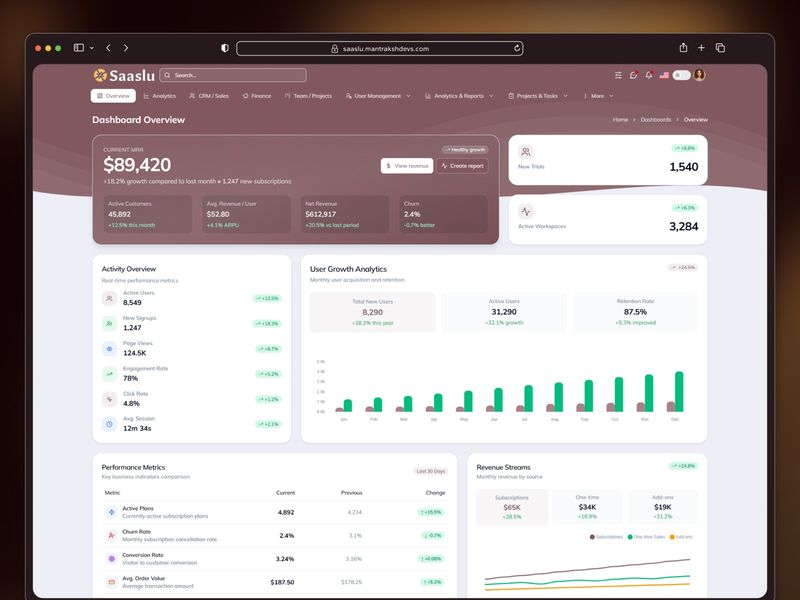This screenshot has width=800, height=600.
Task: Click the Avg. Session clock icon
Action: click(x=109, y=424)
